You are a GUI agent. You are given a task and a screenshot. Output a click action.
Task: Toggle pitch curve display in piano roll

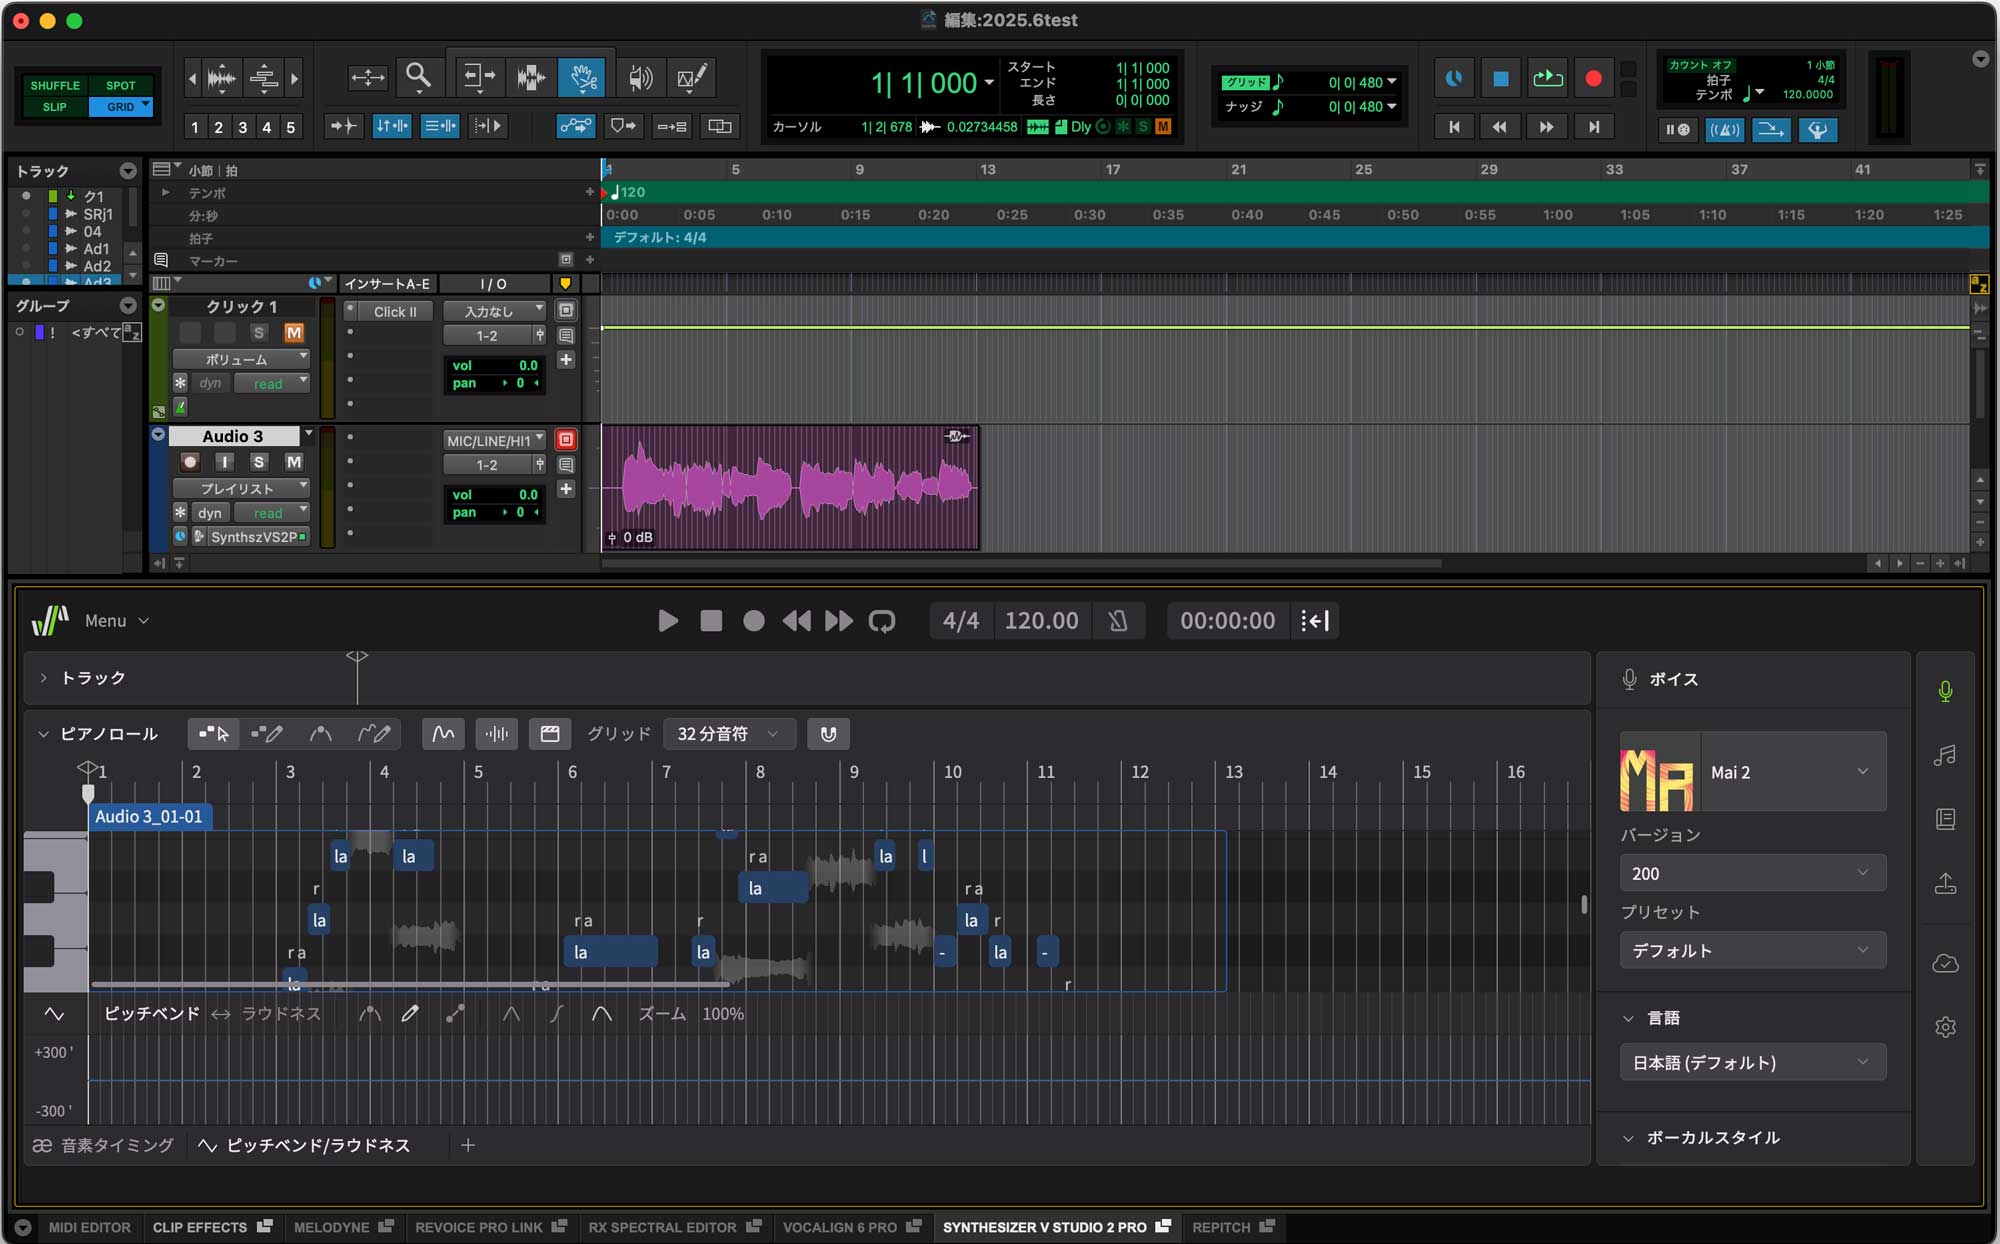tap(443, 734)
